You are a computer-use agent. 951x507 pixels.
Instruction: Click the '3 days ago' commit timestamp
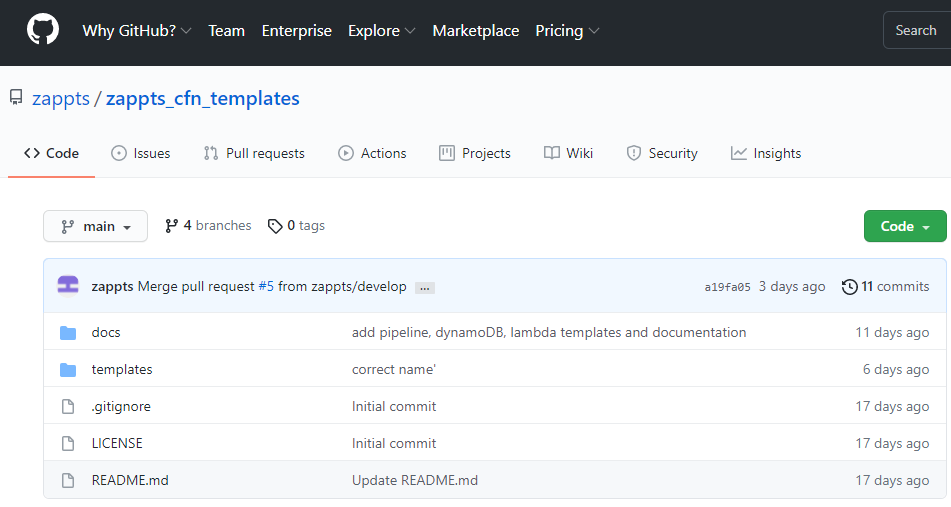click(792, 286)
